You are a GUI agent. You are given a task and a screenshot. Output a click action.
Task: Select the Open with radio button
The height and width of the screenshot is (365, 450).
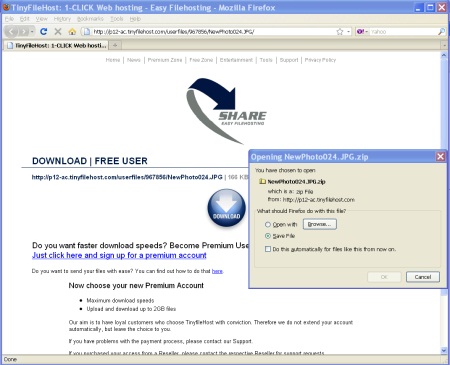267,225
